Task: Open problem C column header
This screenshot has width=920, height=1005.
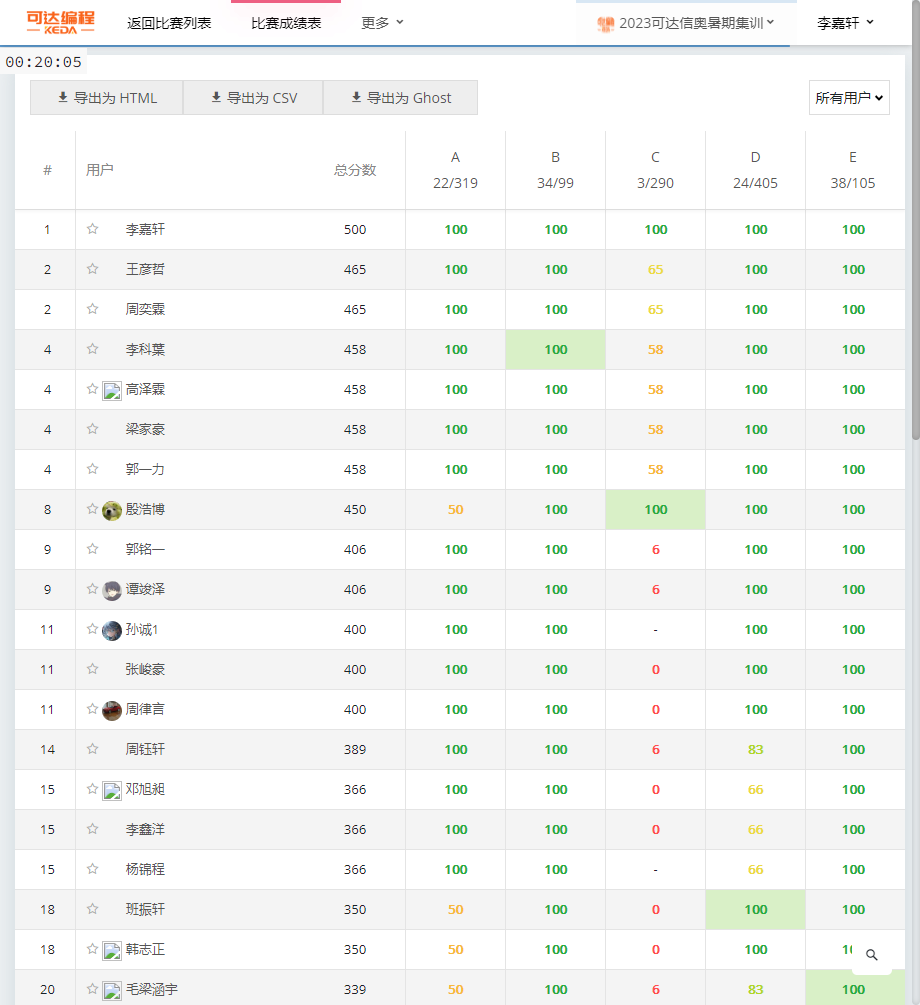Action: point(655,170)
